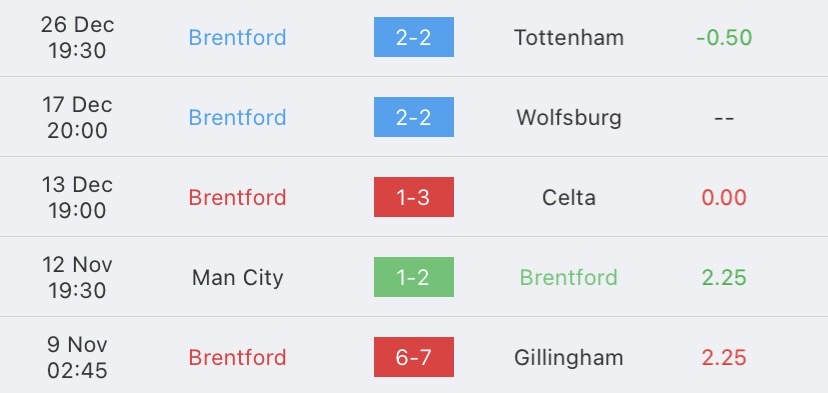Click green Brentford in 12 Nov row
Screen dimensions: 828x393
569,278
